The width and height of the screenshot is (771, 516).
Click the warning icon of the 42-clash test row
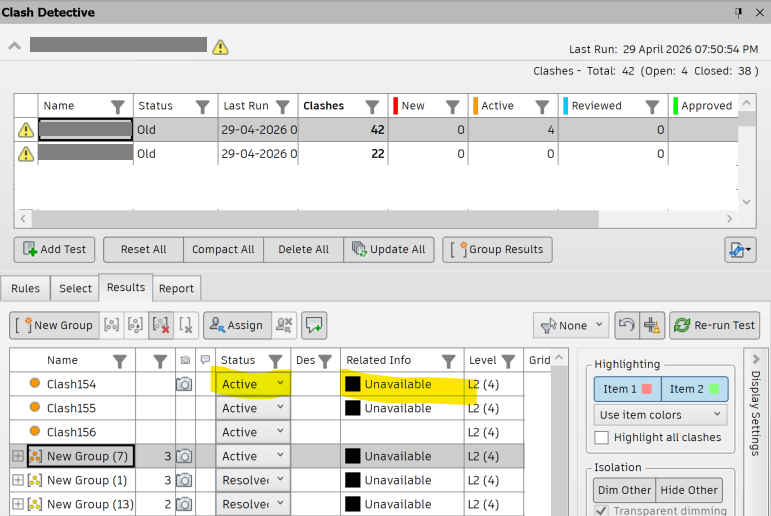pos(26,130)
